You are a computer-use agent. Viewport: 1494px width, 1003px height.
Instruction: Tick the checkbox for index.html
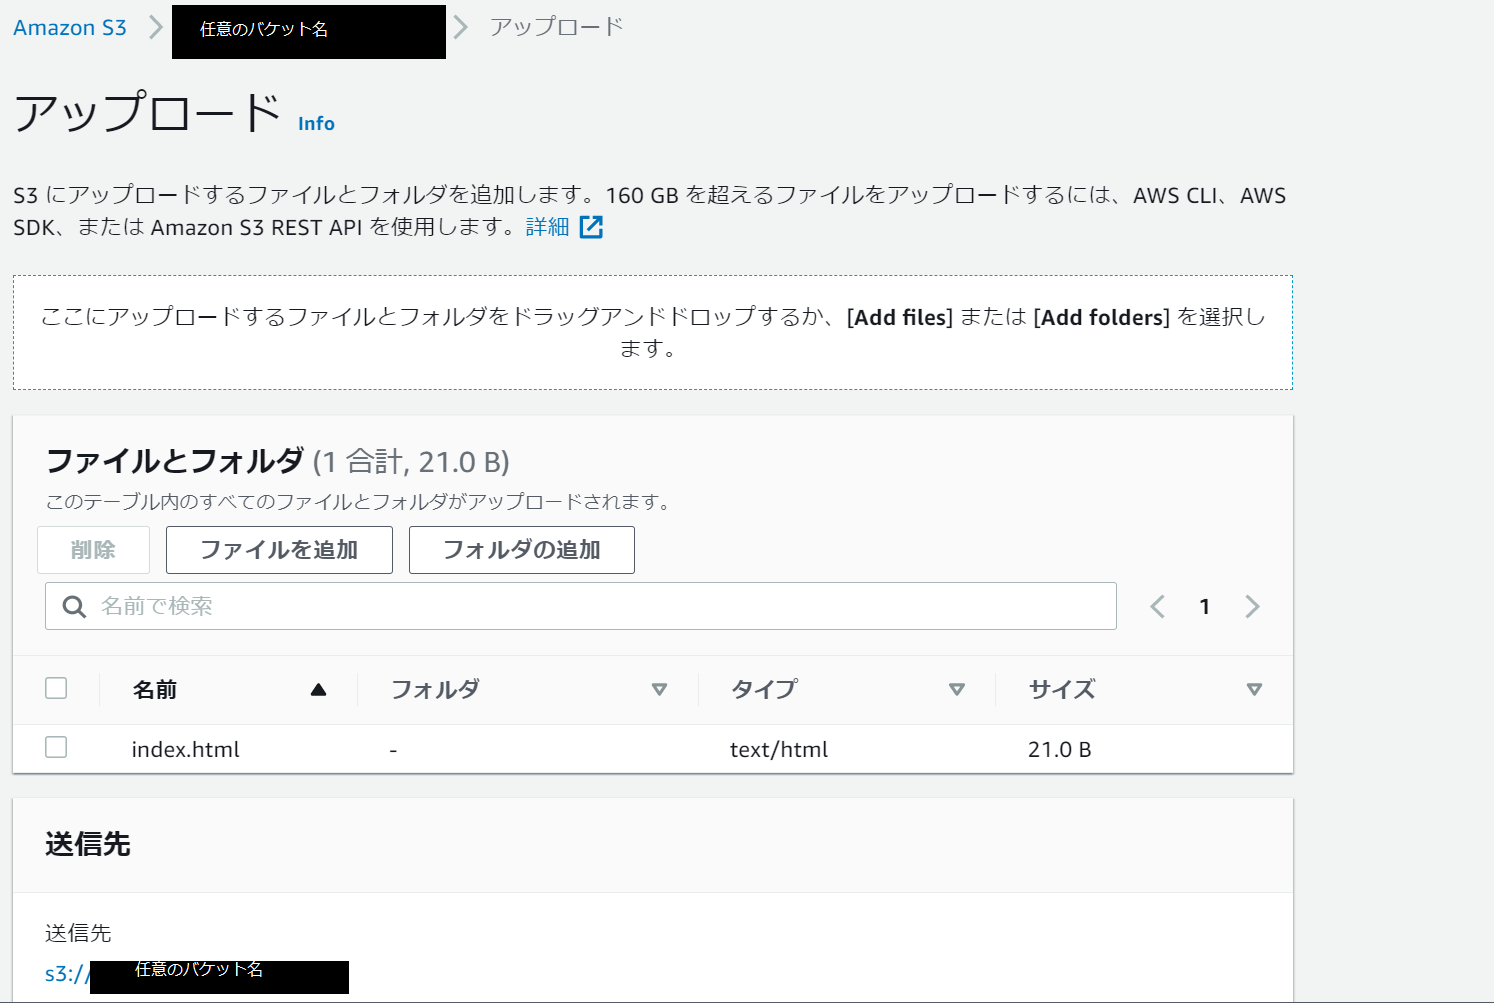pyautogui.click(x=56, y=747)
